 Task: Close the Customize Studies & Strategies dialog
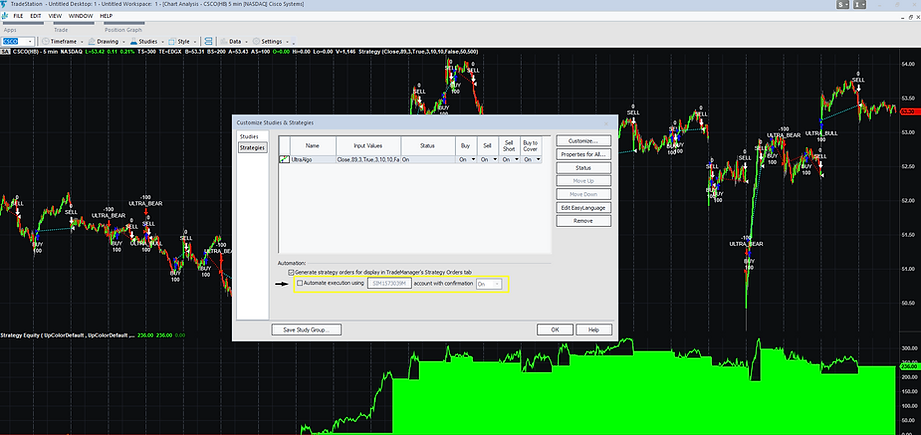[606, 123]
